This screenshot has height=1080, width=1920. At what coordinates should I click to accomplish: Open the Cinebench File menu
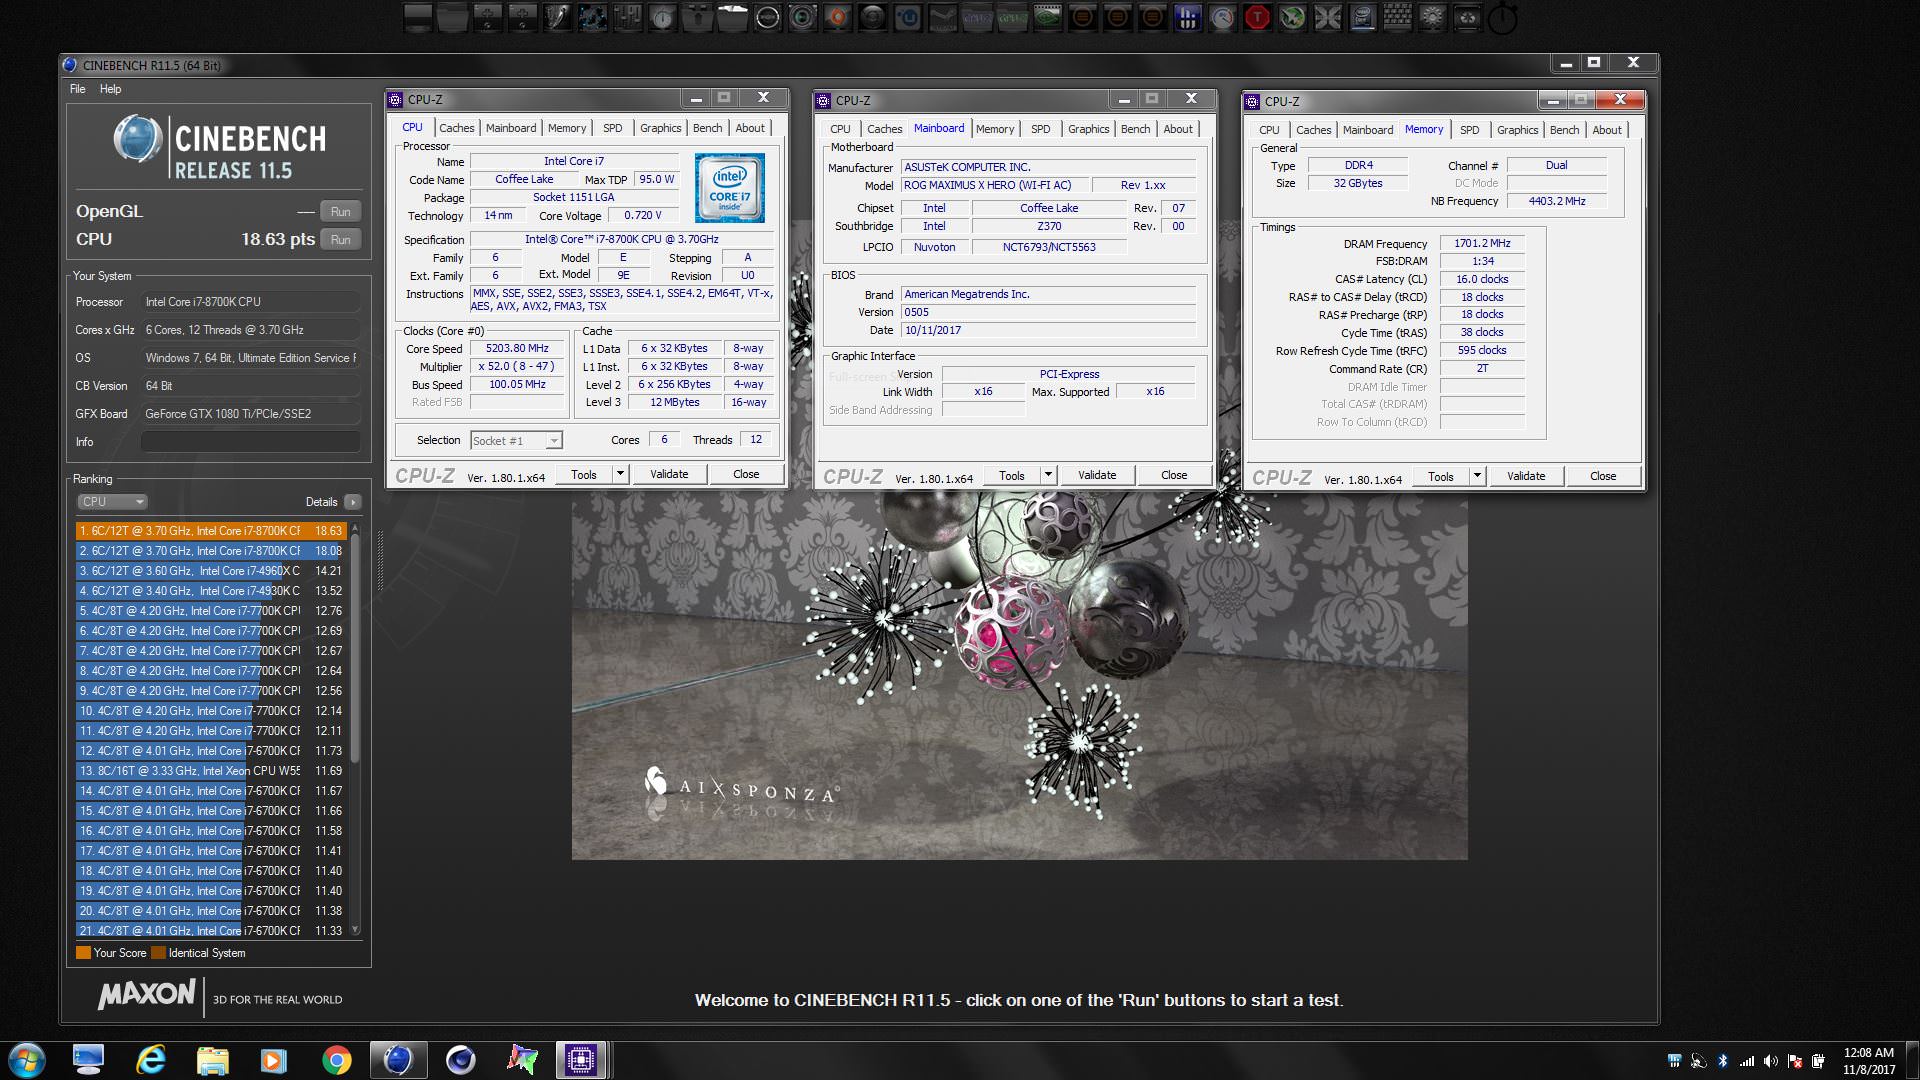tap(77, 89)
